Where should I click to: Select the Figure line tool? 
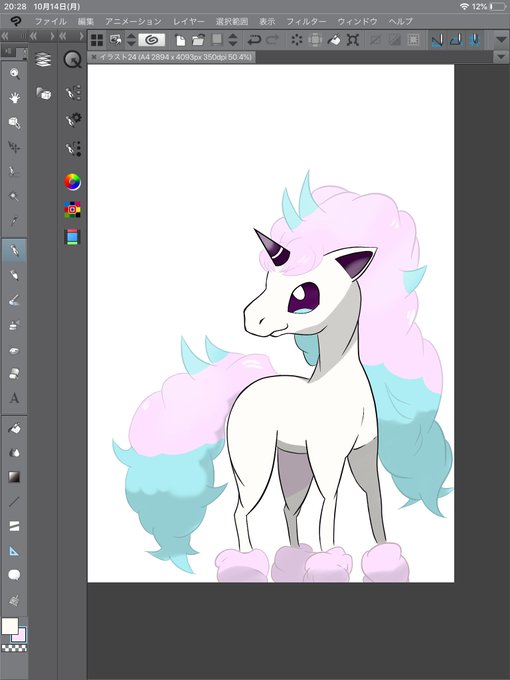[14, 502]
